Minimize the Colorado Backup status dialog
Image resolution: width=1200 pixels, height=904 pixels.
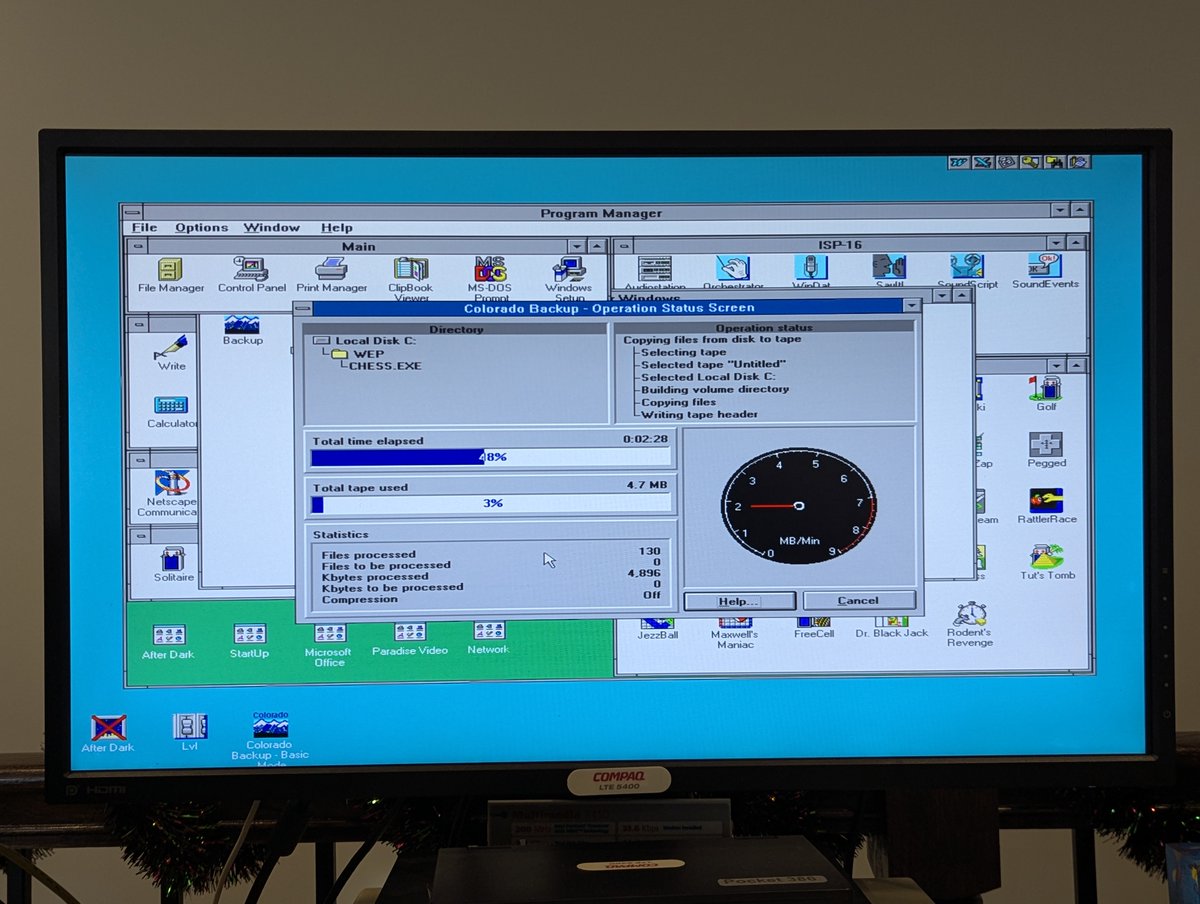click(911, 306)
